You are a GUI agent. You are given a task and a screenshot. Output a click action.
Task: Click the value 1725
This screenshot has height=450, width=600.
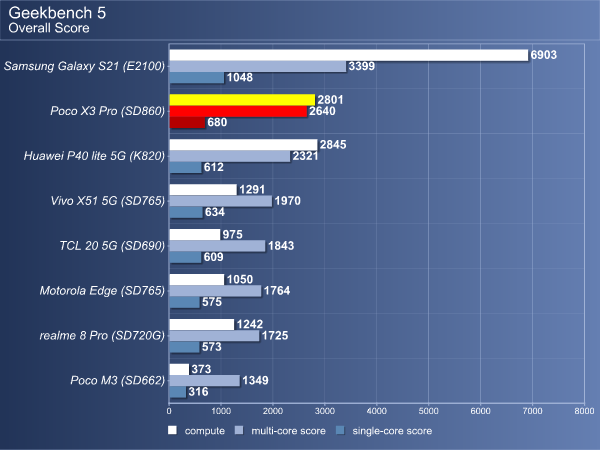tap(275, 336)
